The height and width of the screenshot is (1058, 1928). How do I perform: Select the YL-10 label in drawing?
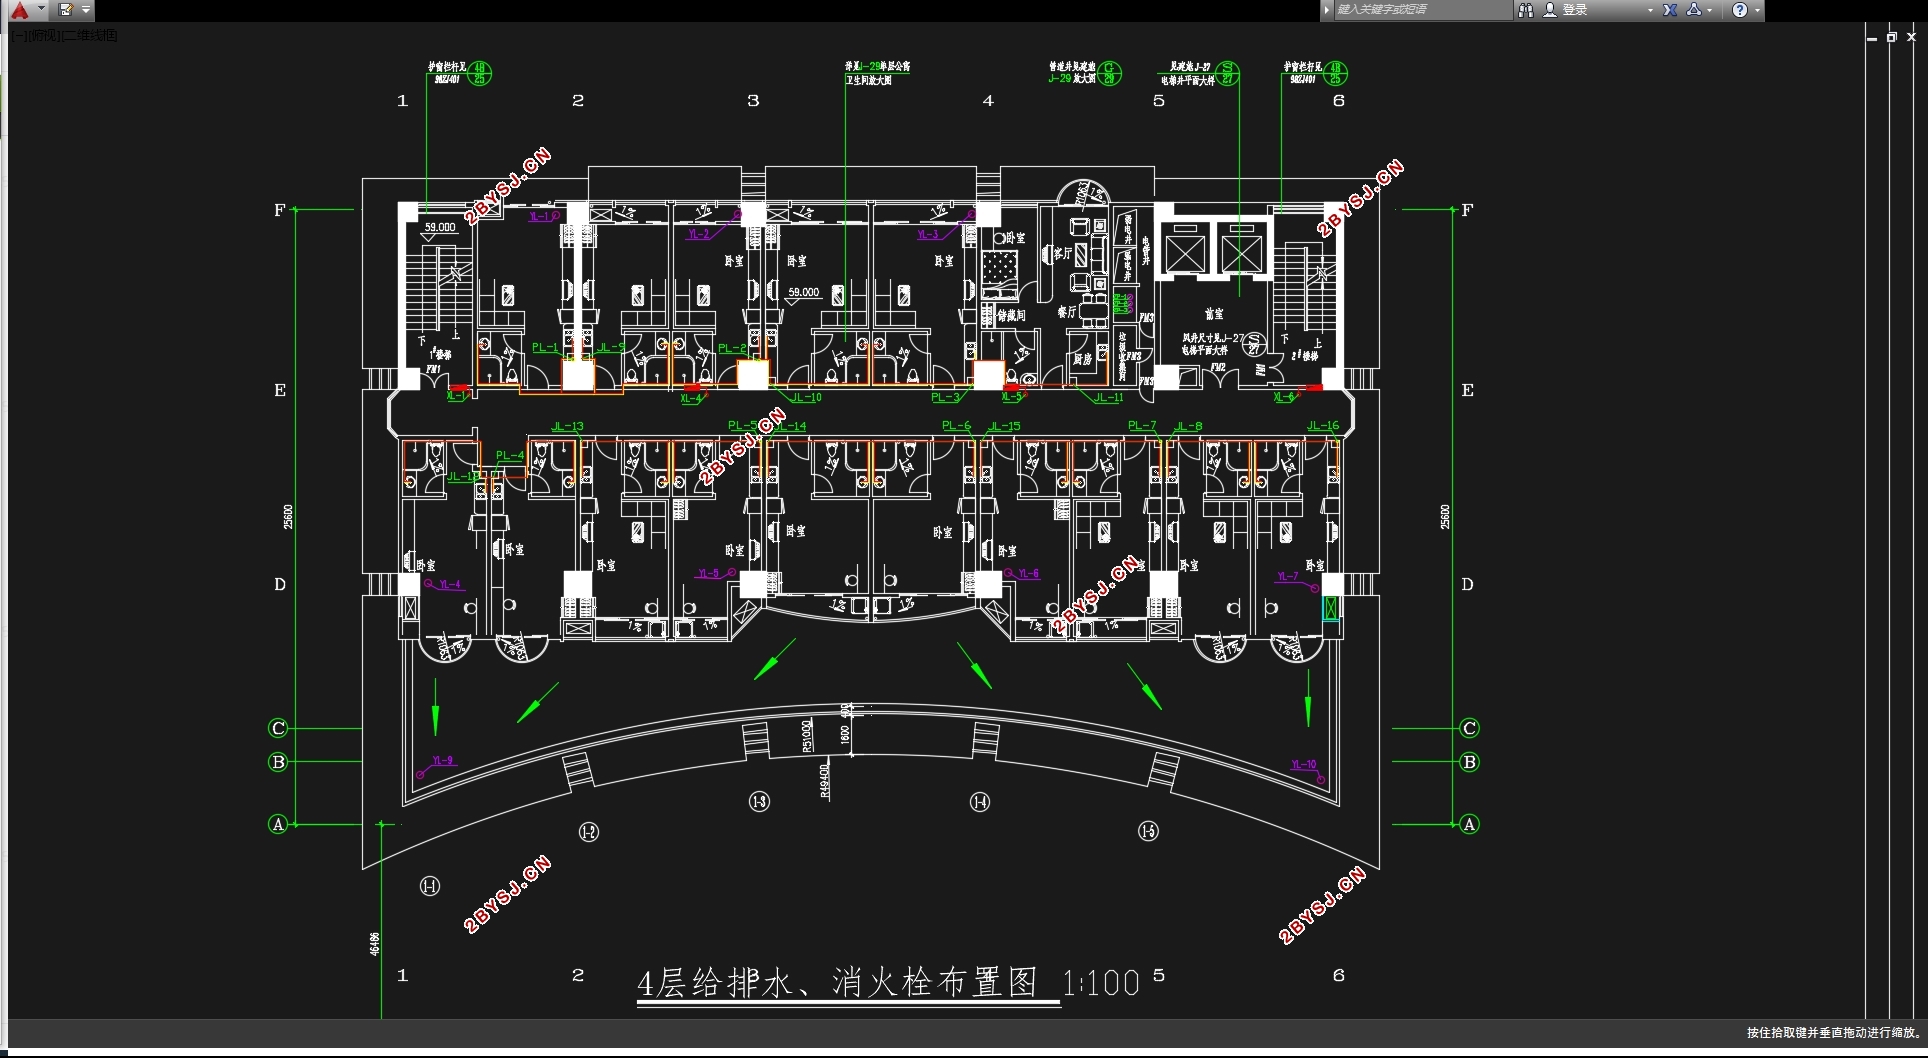pyautogui.click(x=1304, y=764)
